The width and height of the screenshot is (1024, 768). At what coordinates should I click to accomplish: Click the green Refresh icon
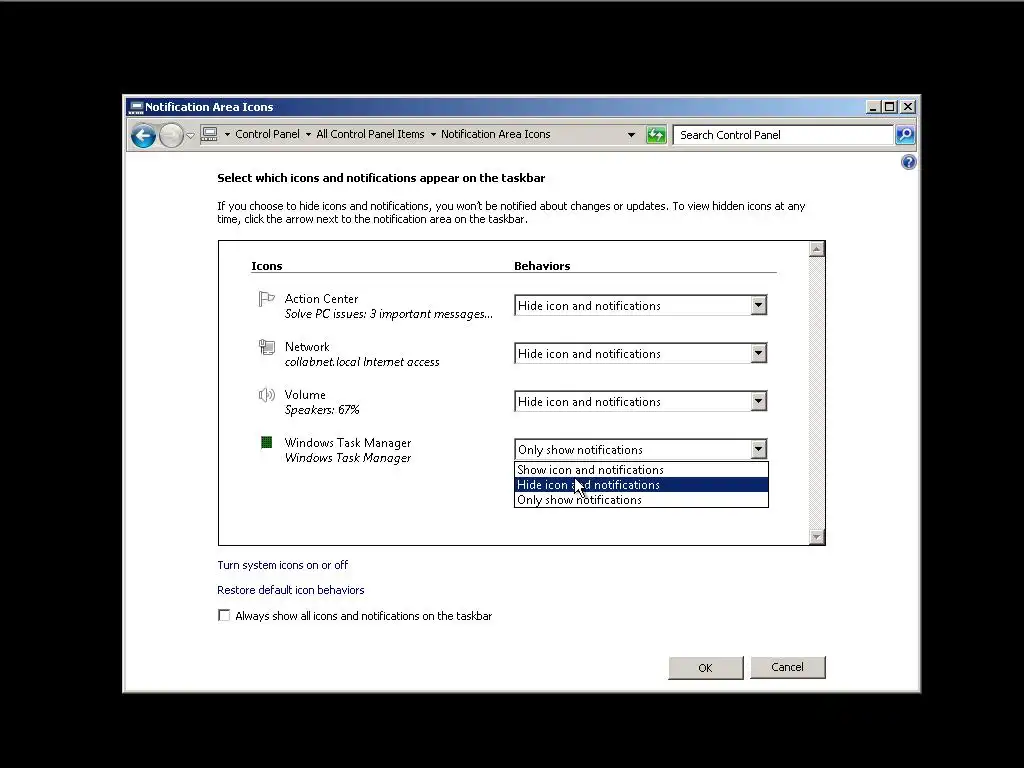point(656,135)
